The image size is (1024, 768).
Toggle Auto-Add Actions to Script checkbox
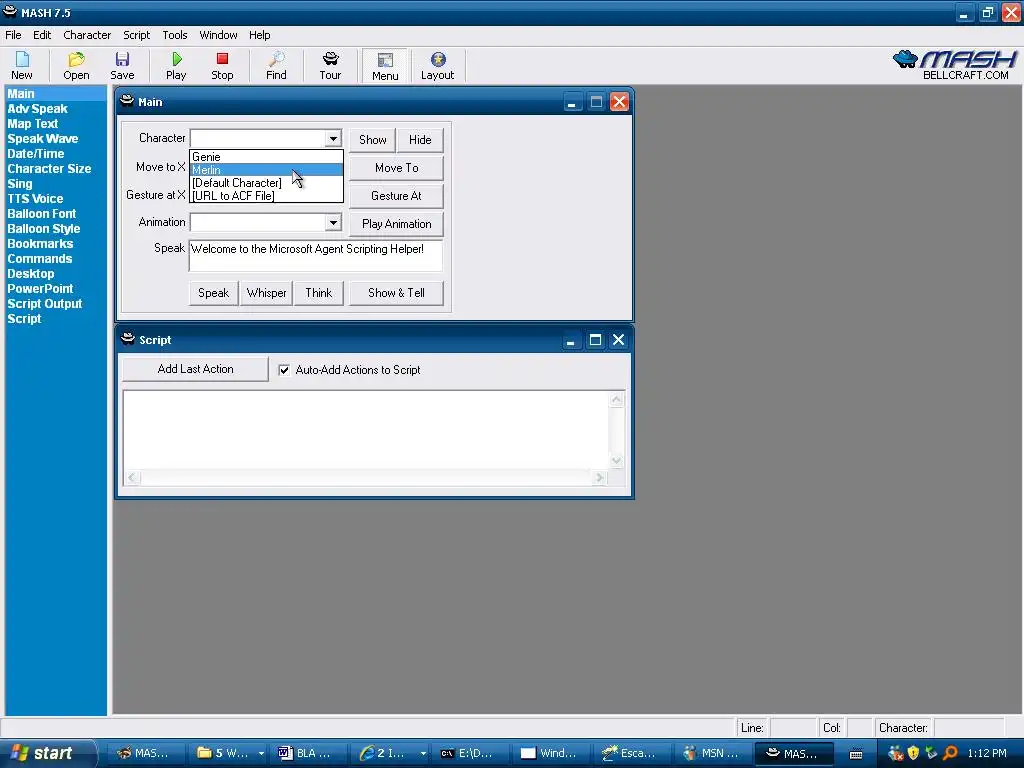(x=284, y=370)
